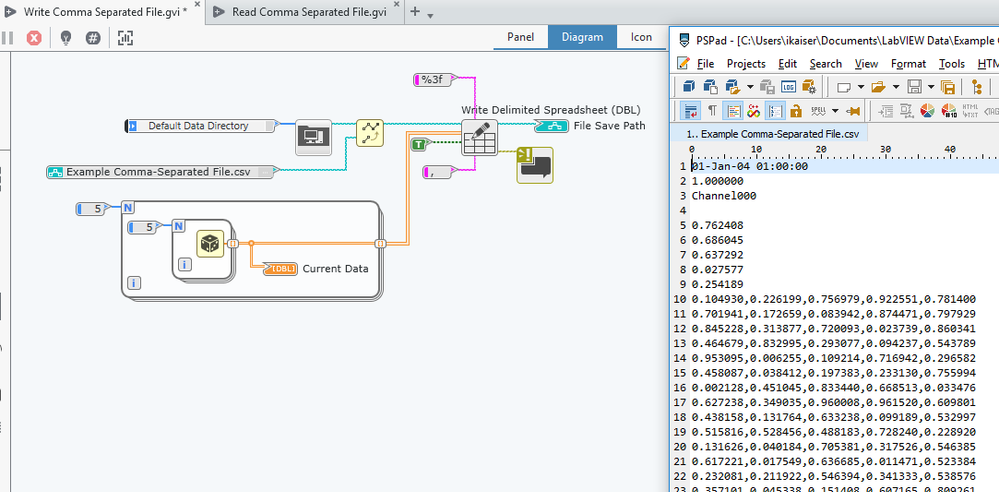Expand the SPELL check dropdown arrow

tap(835, 111)
